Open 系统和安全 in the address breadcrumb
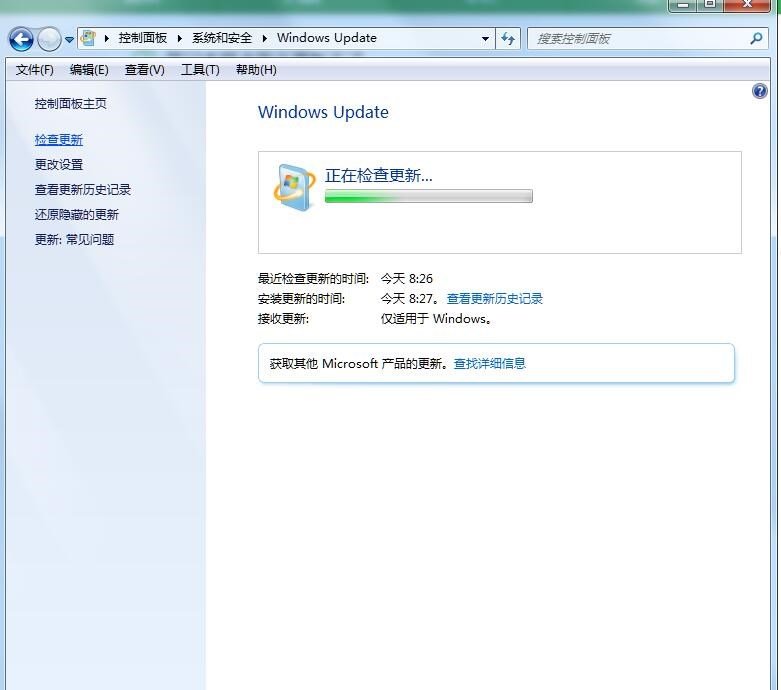This screenshot has height=690, width=781. [x=222, y=38]
